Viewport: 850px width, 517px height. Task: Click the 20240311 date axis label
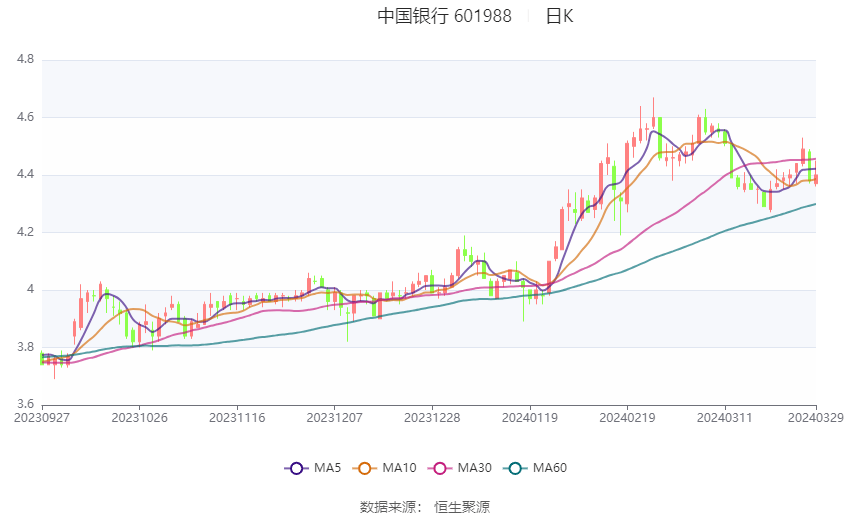[x=725, y=418]
